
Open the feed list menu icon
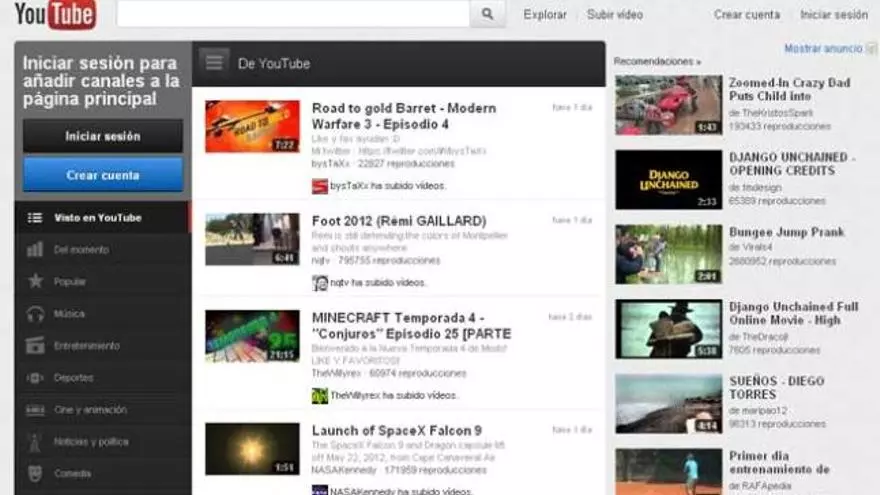pyautogui.click(x=214, y=63)
